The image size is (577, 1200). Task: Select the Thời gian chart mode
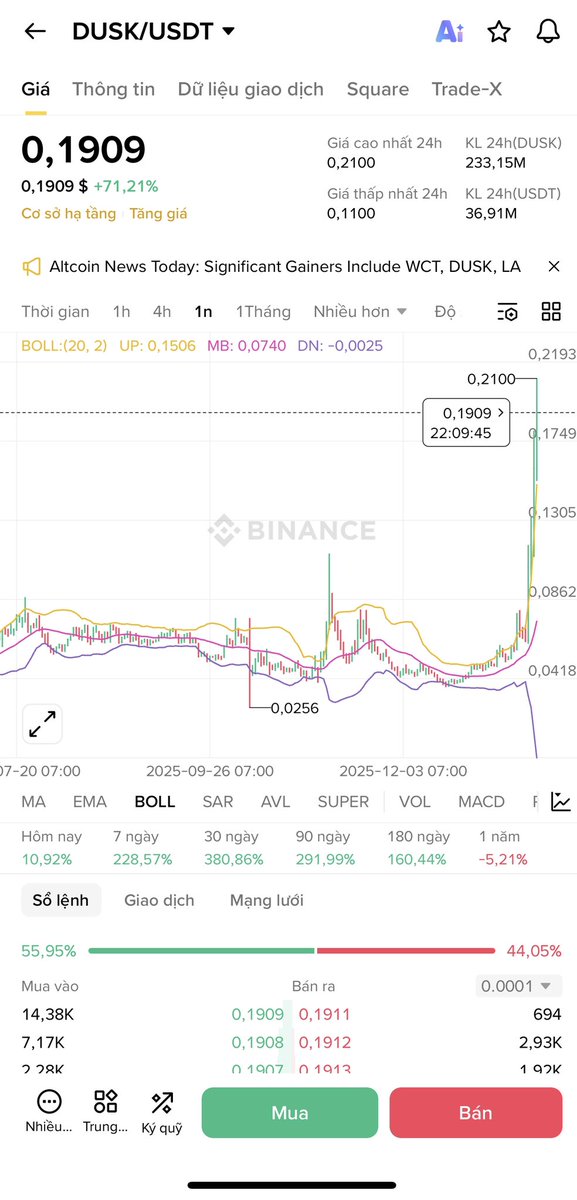point(55,311)
